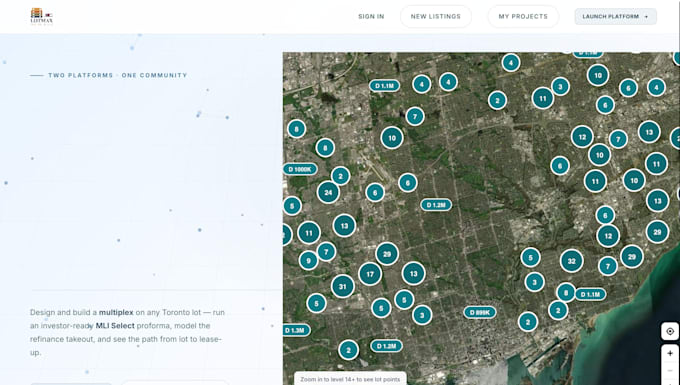Select the cluster marker labeled 24
The image size is (680, 385).
tap(328, 192)
